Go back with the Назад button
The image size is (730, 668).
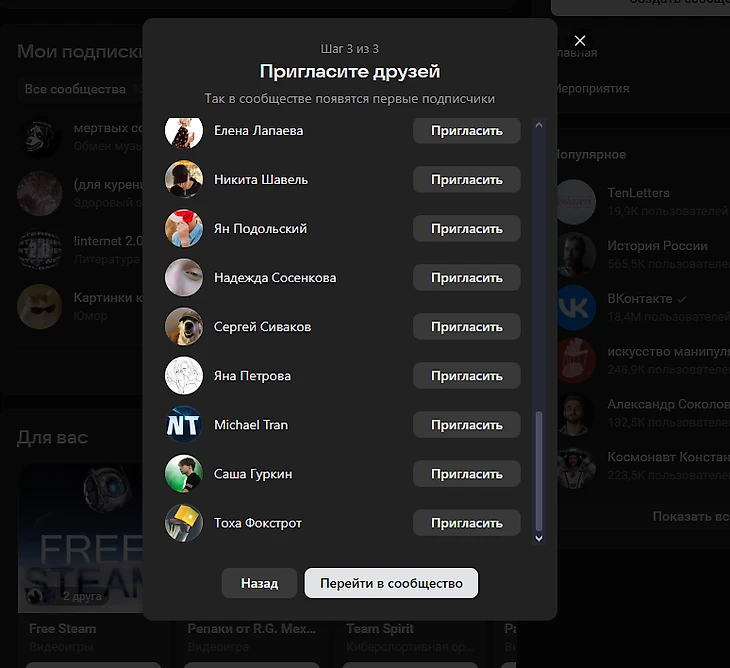(259, 583)
